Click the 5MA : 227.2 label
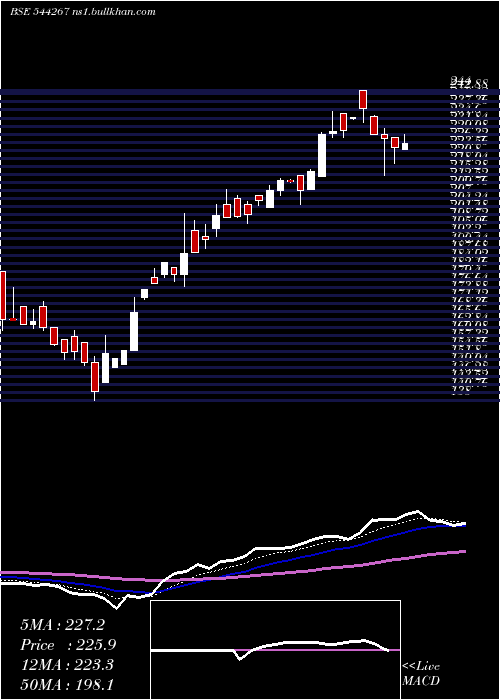 pos(62,625)
